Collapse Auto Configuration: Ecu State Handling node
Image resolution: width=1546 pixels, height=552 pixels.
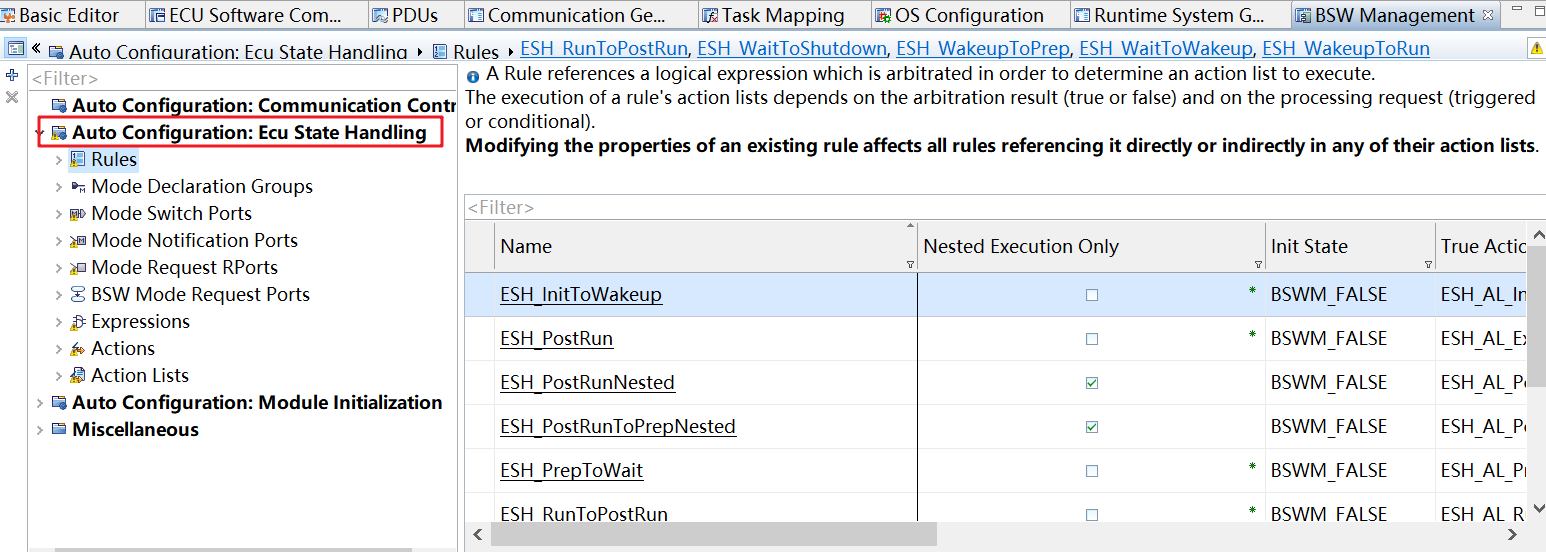[x=40, y=133]
